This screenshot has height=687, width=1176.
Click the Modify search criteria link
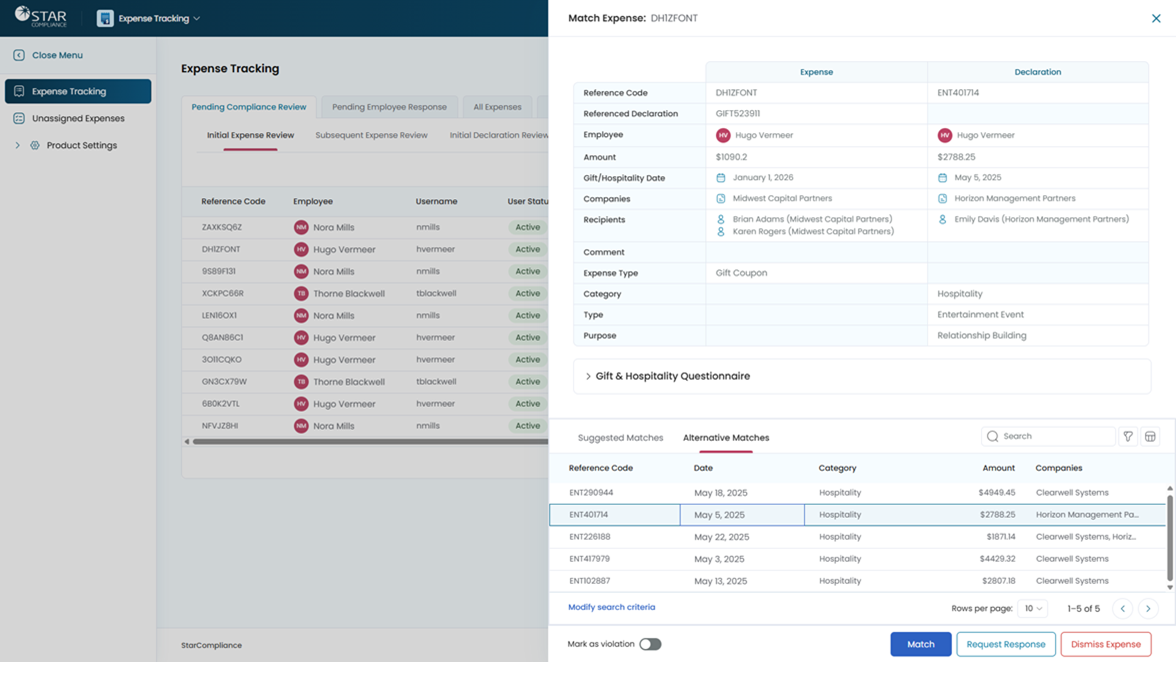pos(611,607)
